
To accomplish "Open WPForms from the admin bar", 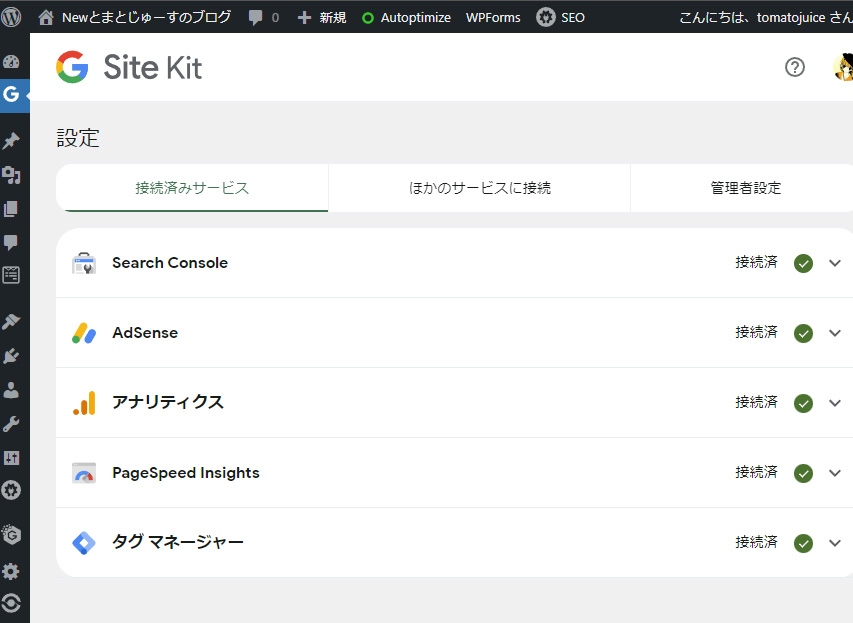I will (x=493, y=17).
